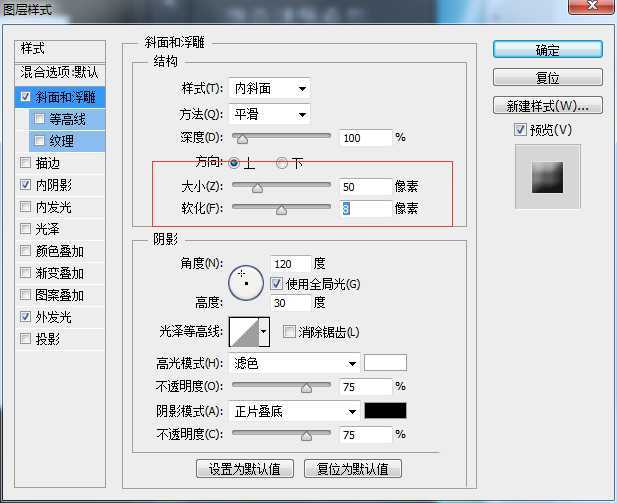Click the 软化 value input field
Image resolution: width=617 pixels, height=503 pixels.
(366, 209)
